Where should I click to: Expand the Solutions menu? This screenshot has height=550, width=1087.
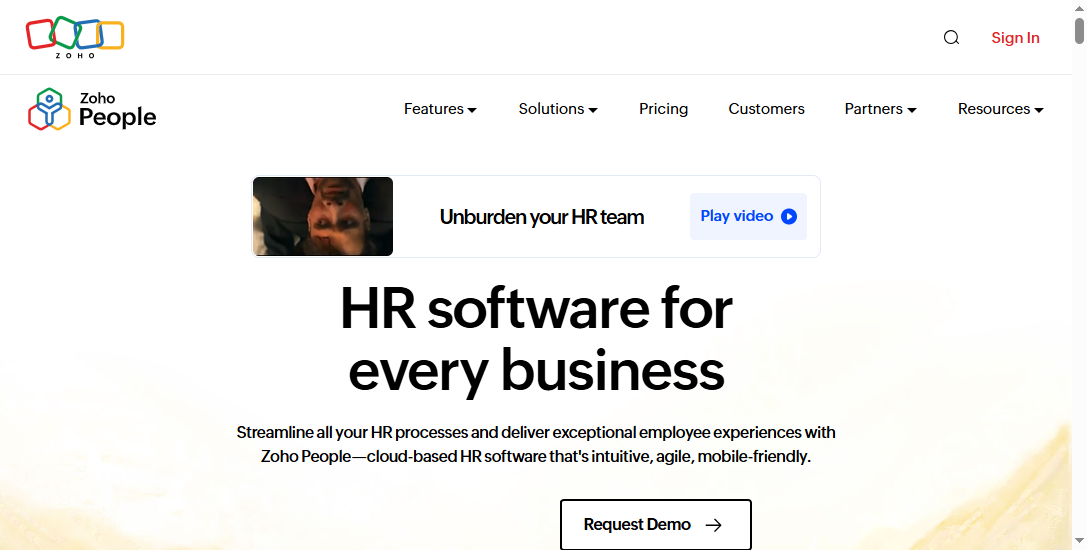tap(558, 109)
